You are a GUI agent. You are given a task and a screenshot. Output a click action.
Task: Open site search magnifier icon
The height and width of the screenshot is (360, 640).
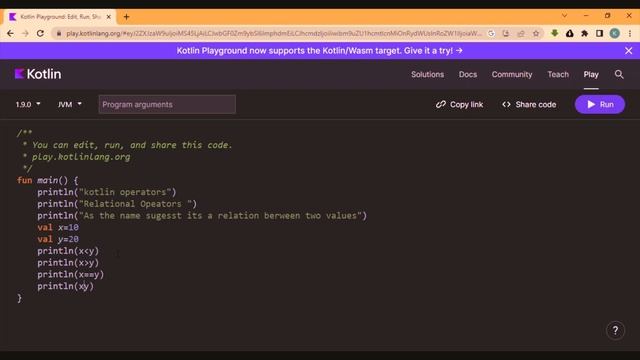click(619, 74)
